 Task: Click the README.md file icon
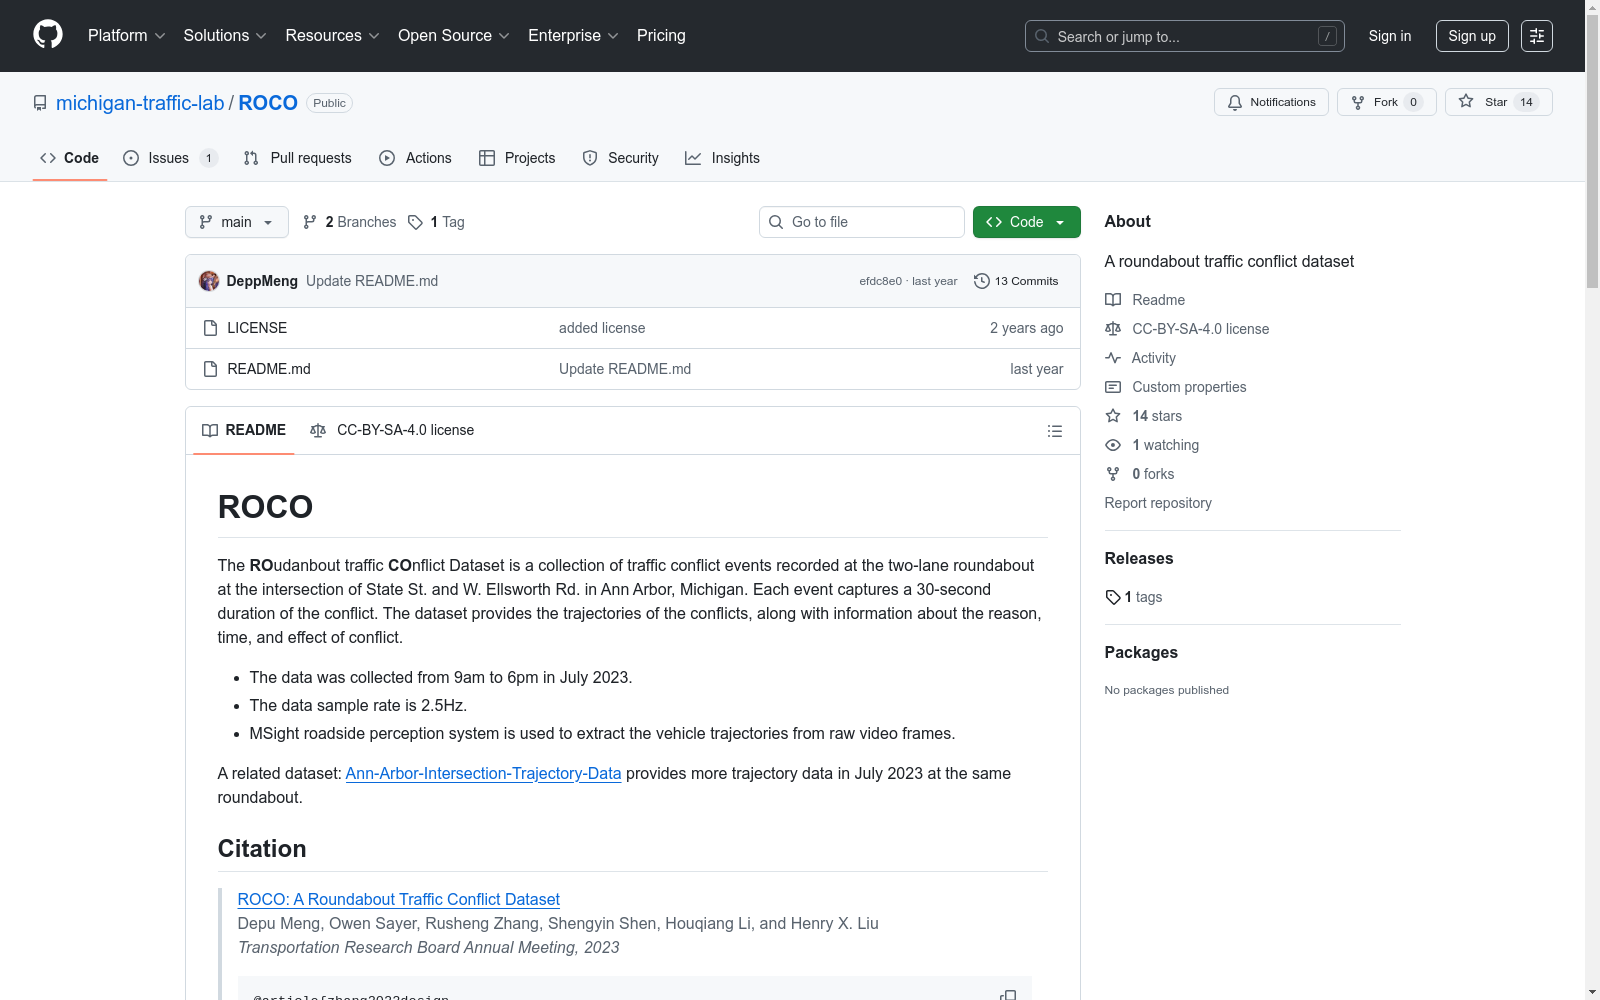pyautogui.click(x=210, y=369)
